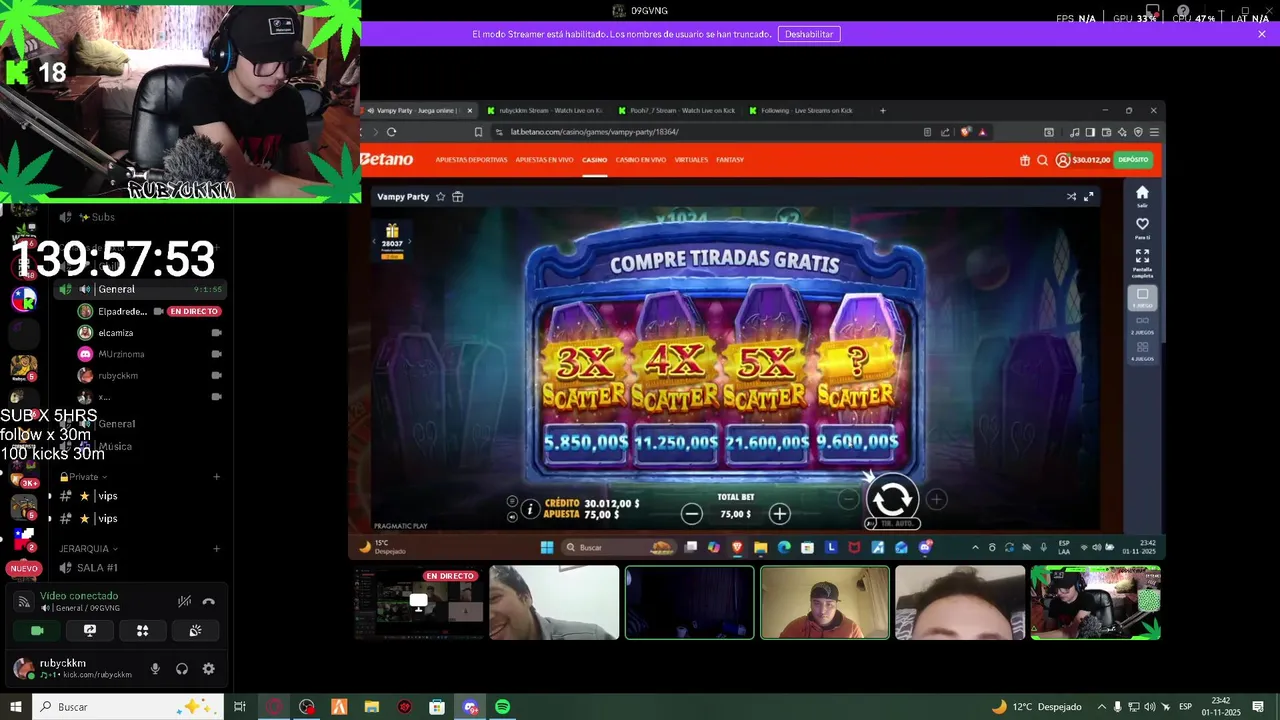Click the NUEVO server badge in sidebar
1280x720 pixels.
24,568
